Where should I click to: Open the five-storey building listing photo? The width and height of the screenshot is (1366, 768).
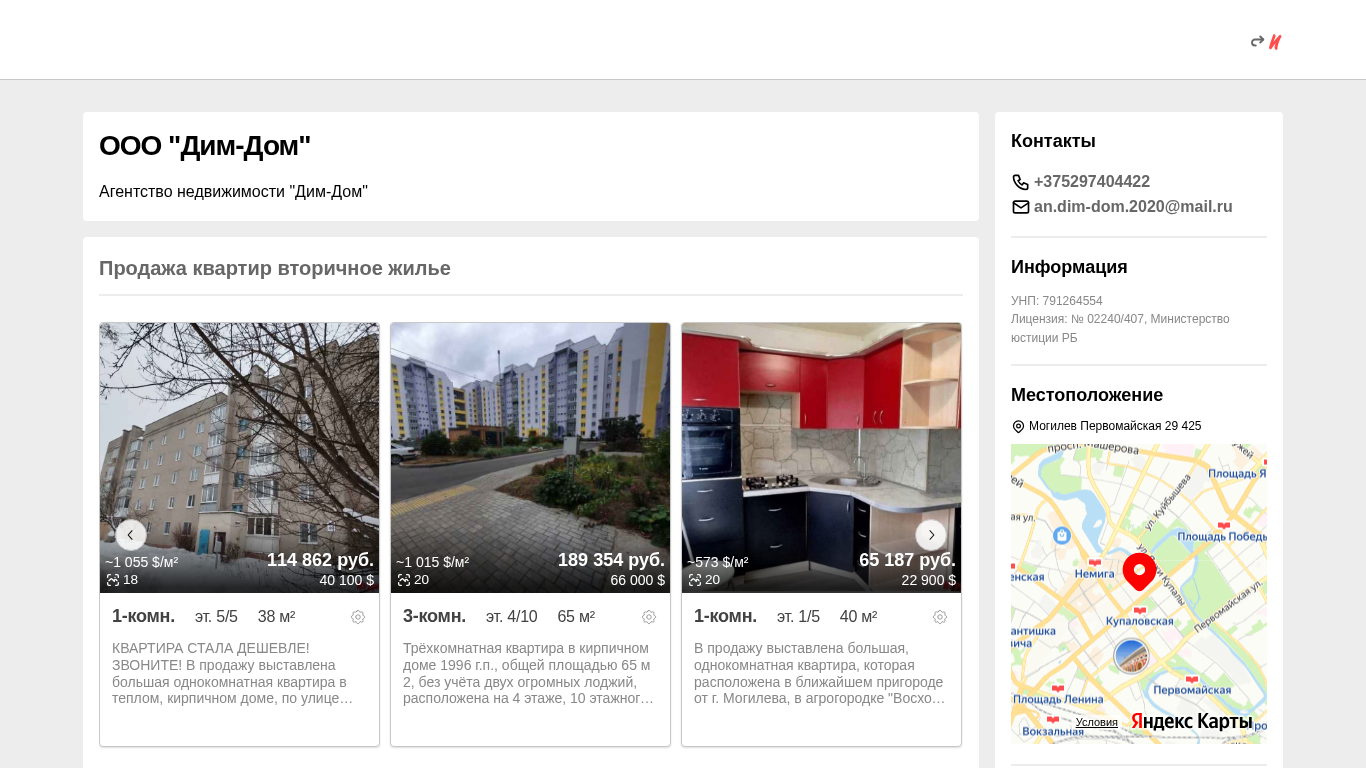click(x=240, y=458)
